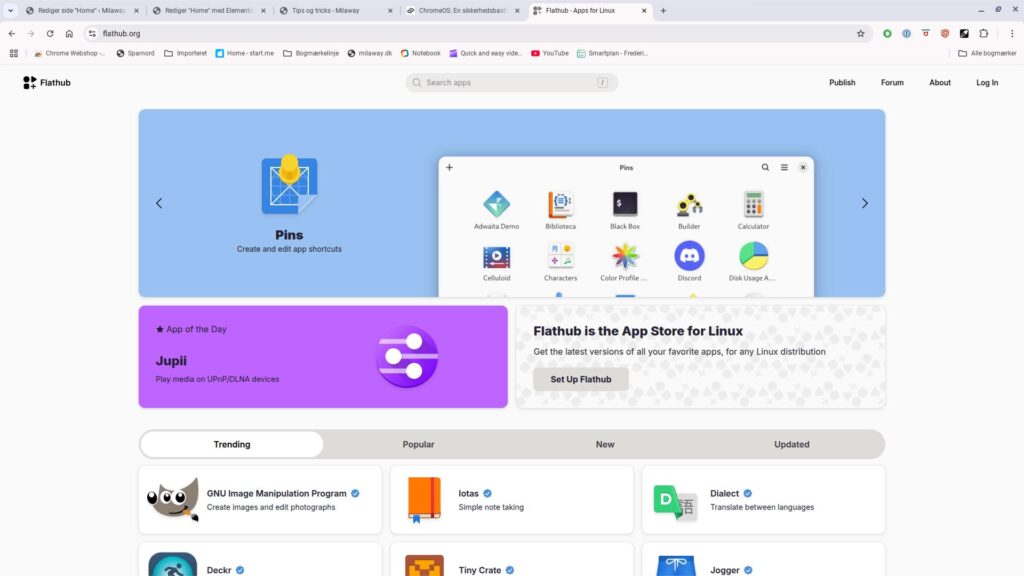Open the Forum link in the header
This screenshot has width=1024, height=576.
point(891,82)
